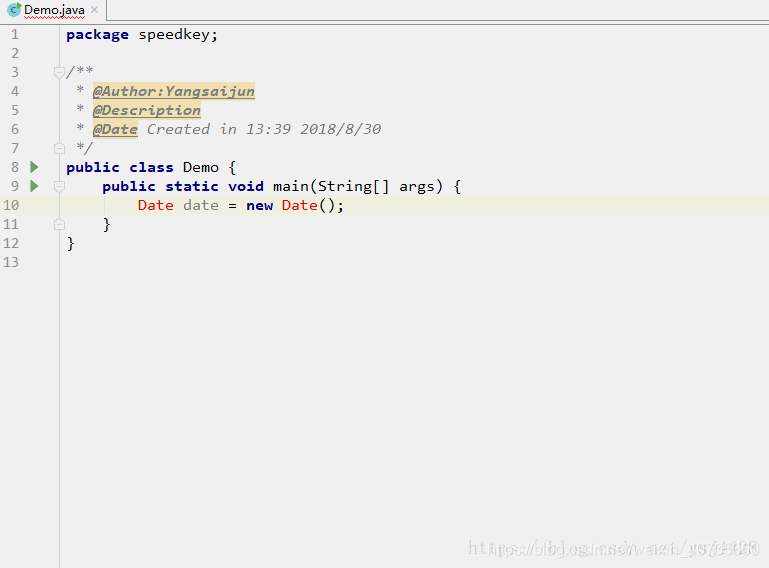Click the @Description tag
Screen dimensions: 769x568
pos(147,110)
